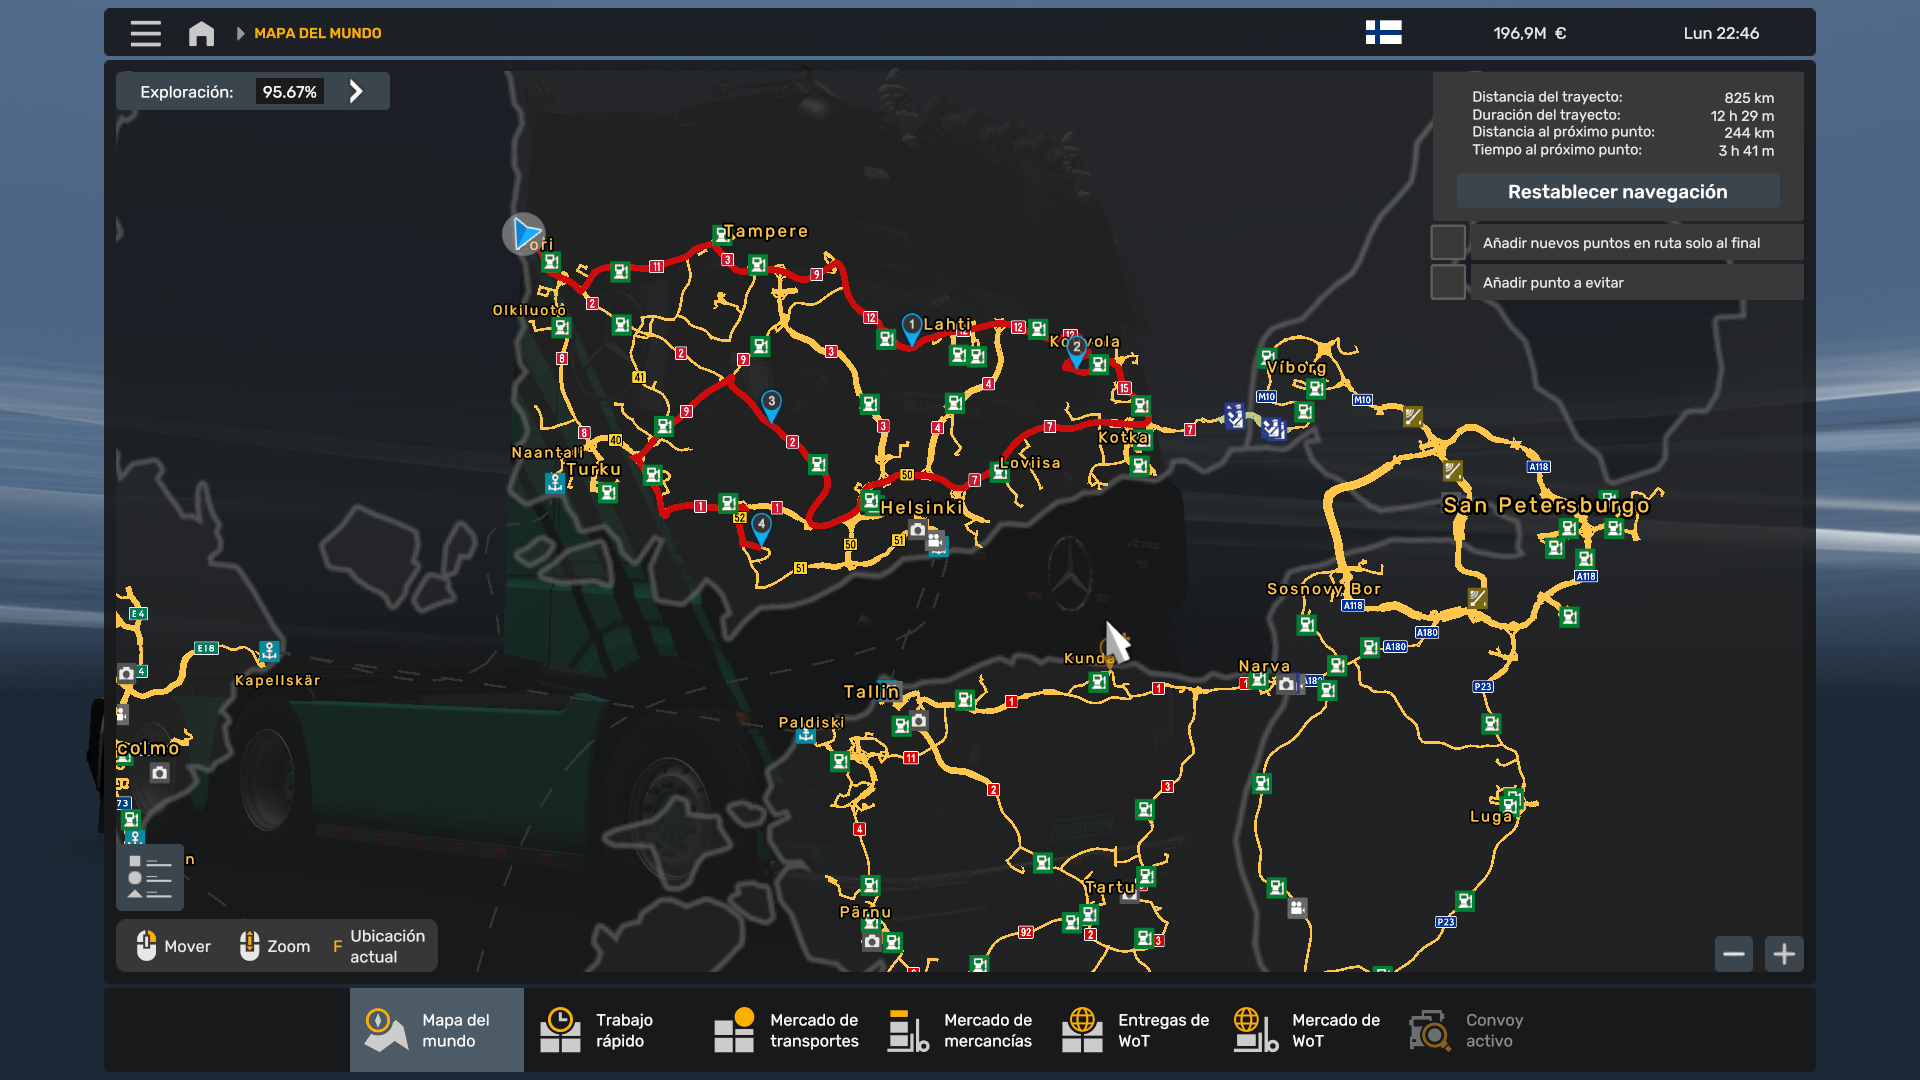Click the breadcrumb arrow before Mapa del Mundo

240,33
